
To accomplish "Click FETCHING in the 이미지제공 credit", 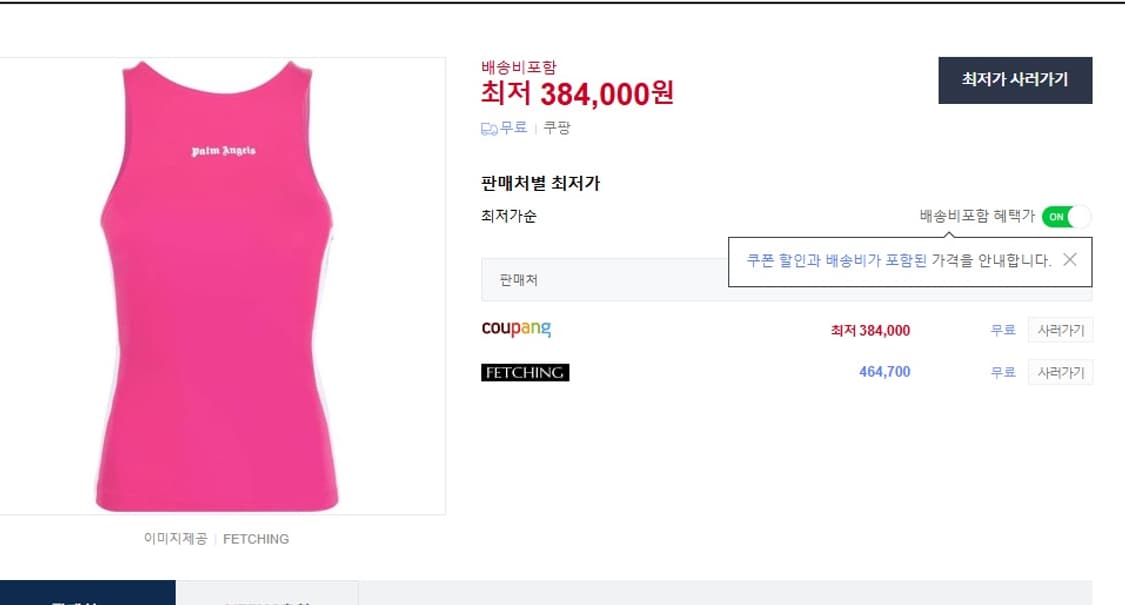I will pyautogui.click(x=257, y=538).
